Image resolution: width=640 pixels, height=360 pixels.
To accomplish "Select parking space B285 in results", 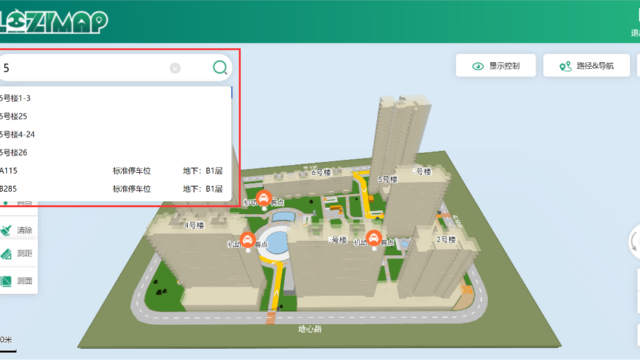I will pos(115,189).
